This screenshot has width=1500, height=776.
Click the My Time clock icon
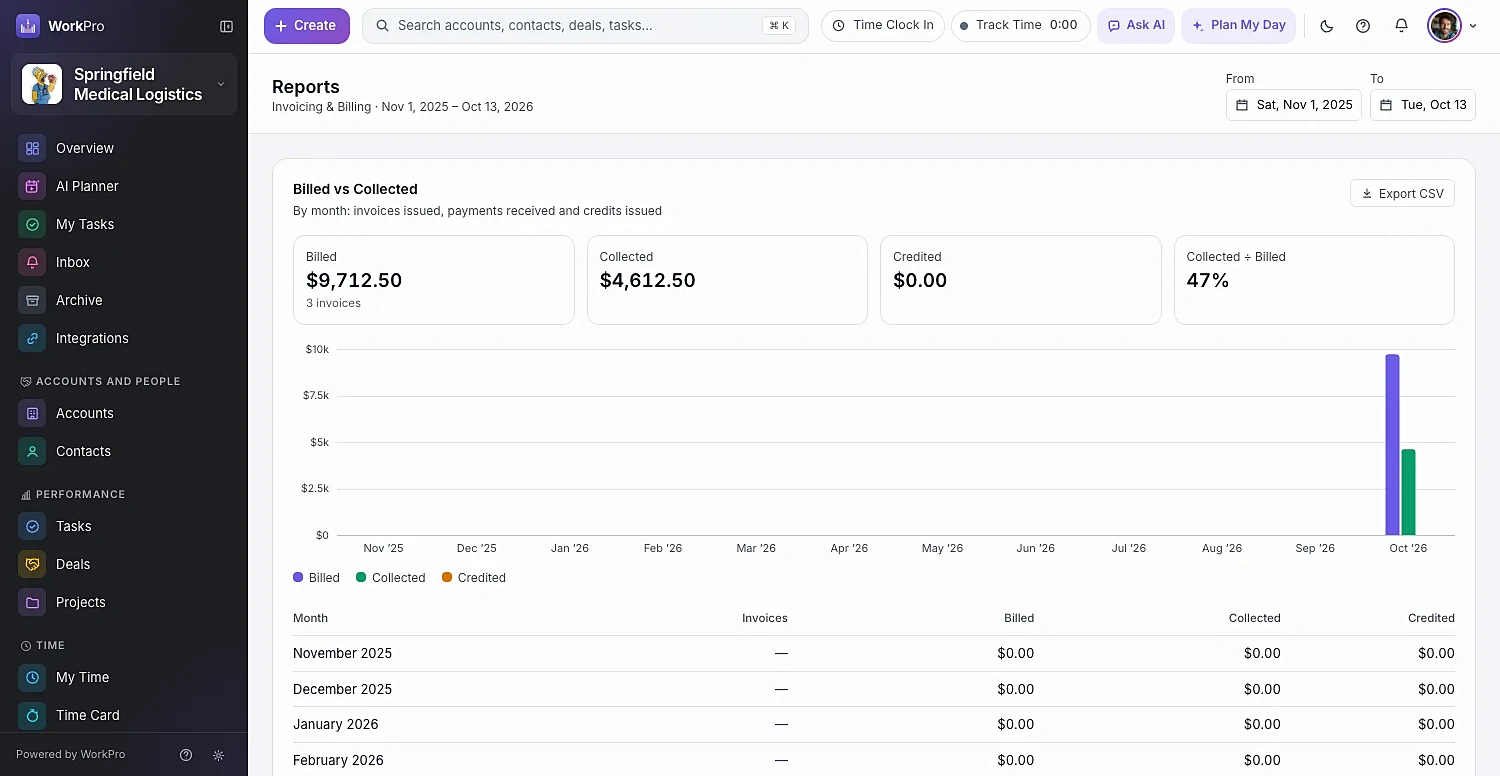[32, 677]
